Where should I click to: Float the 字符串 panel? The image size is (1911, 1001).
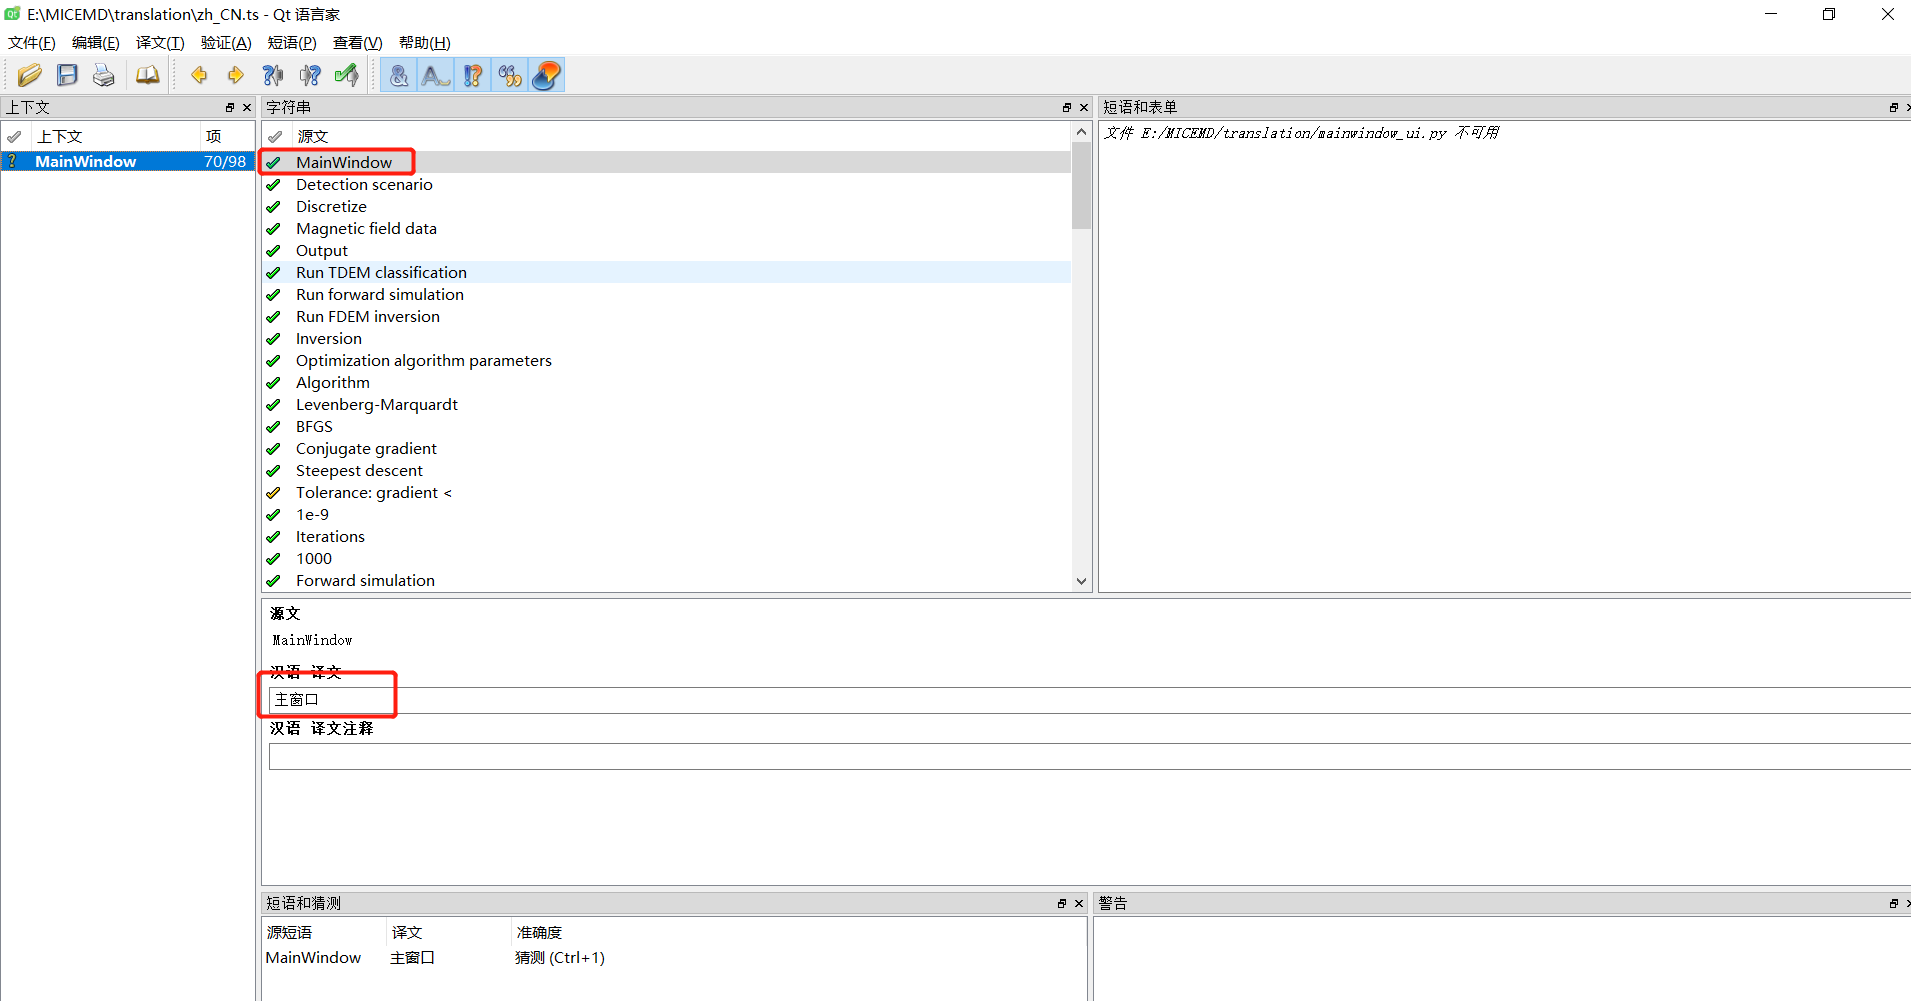tap(1067, 107)
